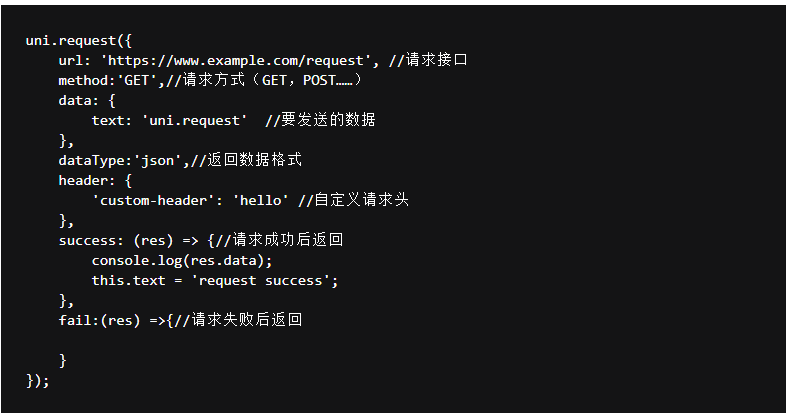Click the closing }); line
Image resolution: width=787 pixels, height=413 pixels.
pos(38,381)
